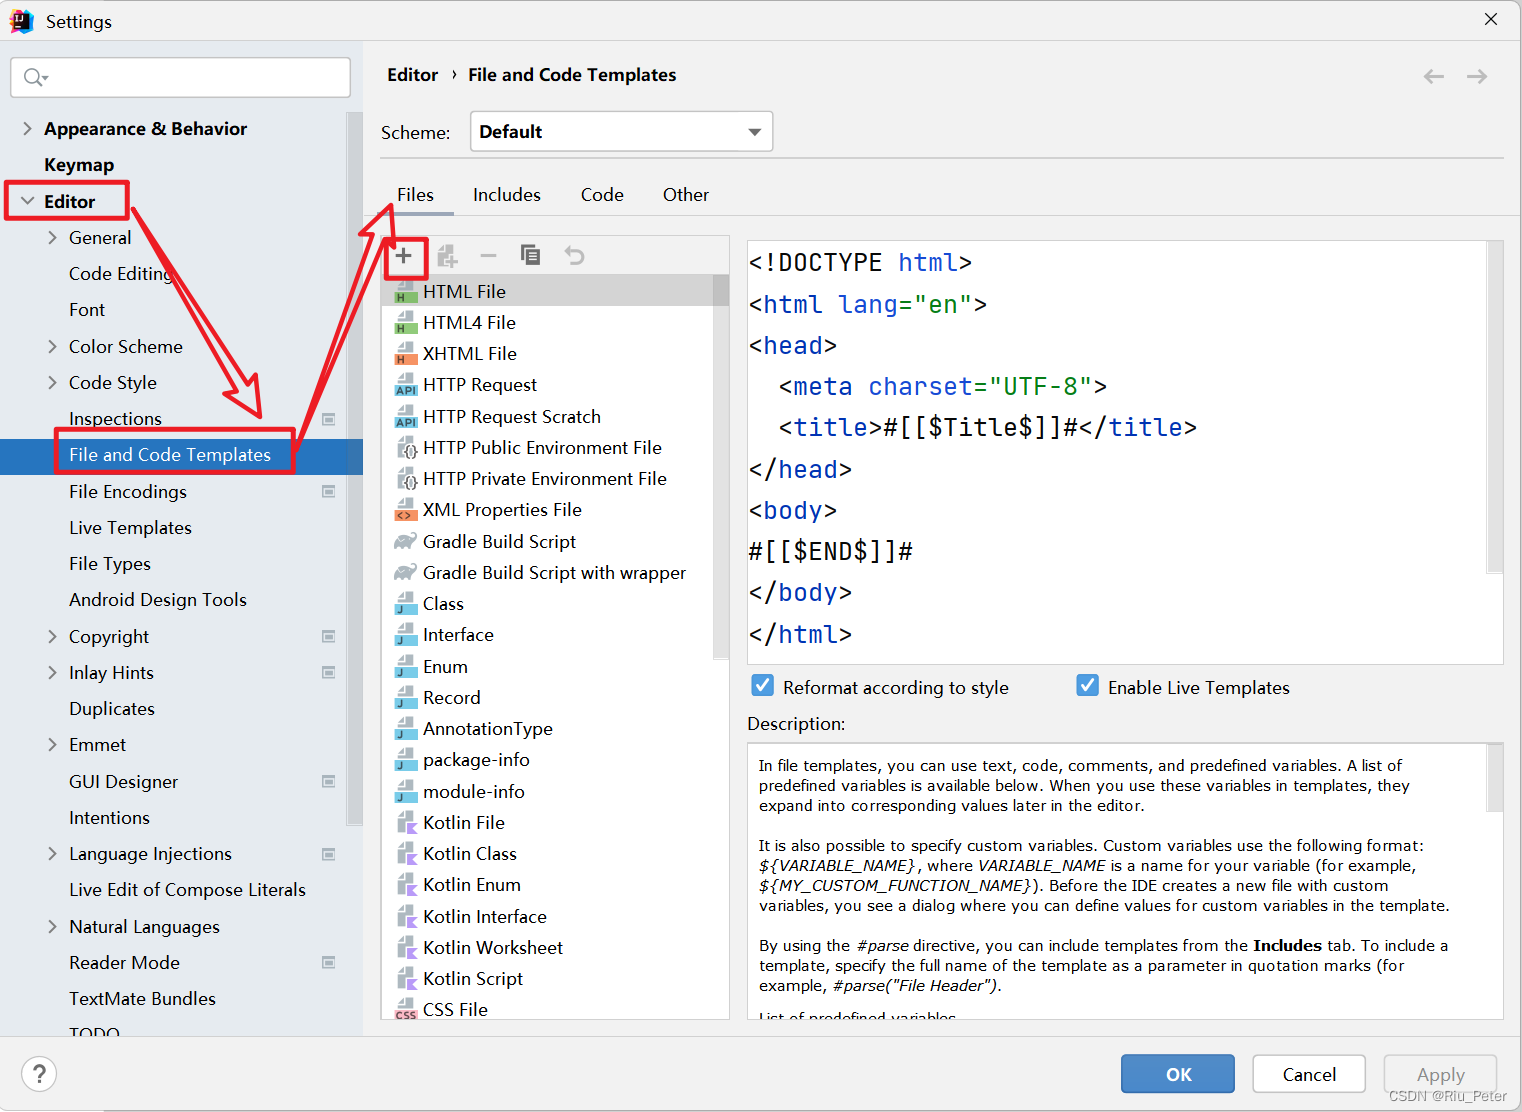Click inside the template code editor
The width and height of the screenshot is (1522, 1112).
click(x=1116, y=450)
